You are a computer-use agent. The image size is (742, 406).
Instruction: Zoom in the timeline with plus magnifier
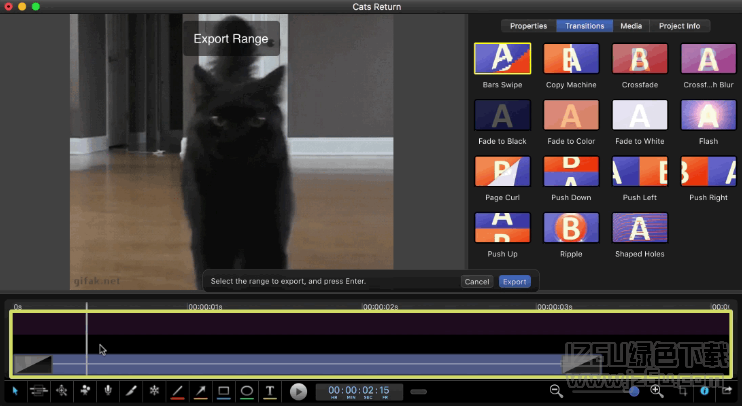click(x=657, y=391)
